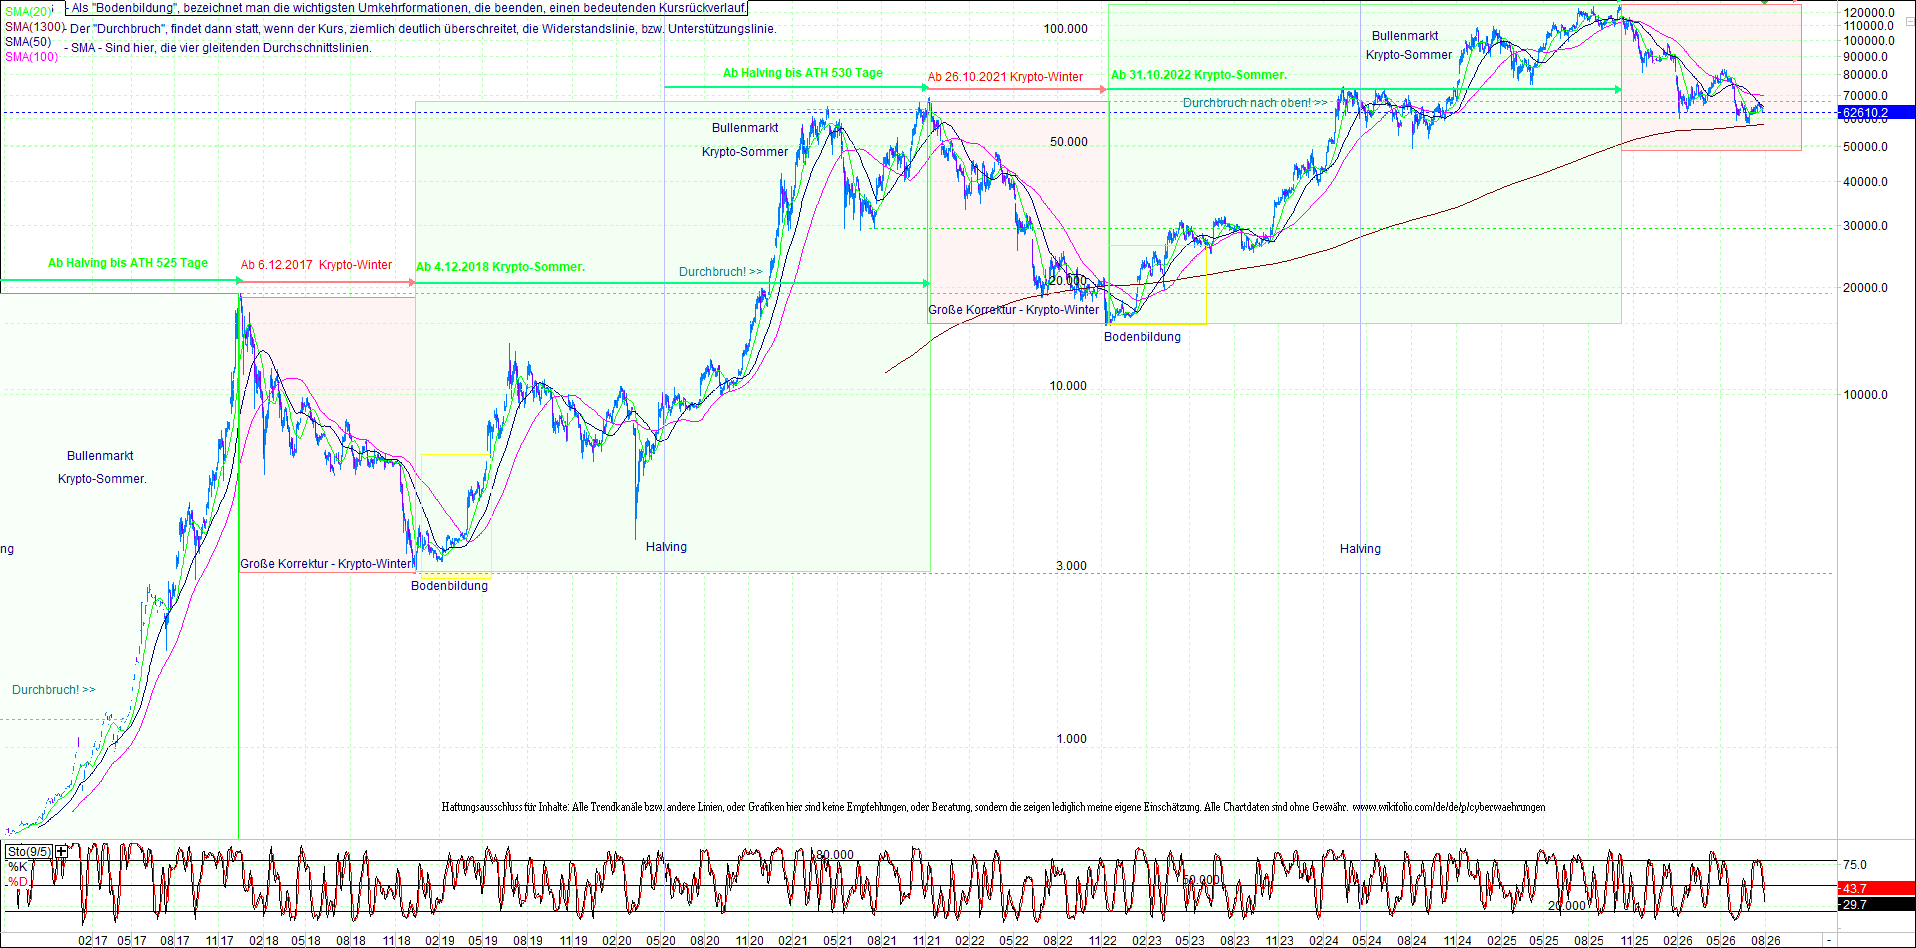Screen dimensions: 1916x948
Task: Click the 'Ab 31.10.2022 Krypto-Sommer.' label
Action: coord(1199,75)
